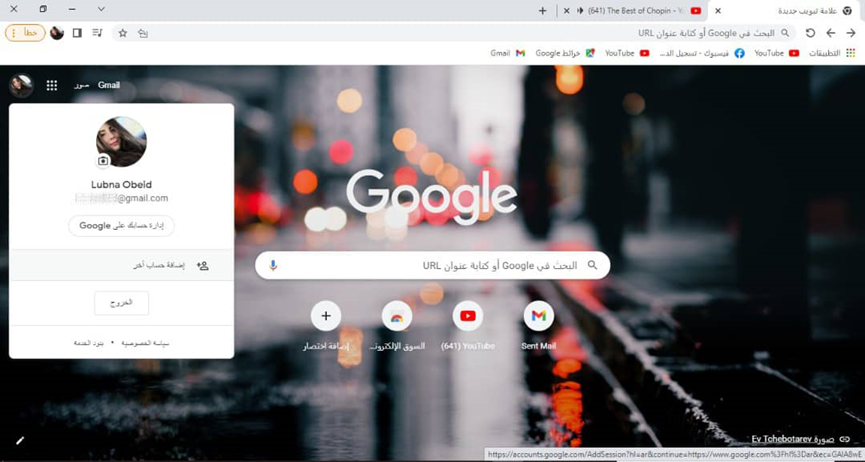The height and width of the screenshot is (462, 865).
Task: Toggle the side panel icon
Action: pos(77,33)
